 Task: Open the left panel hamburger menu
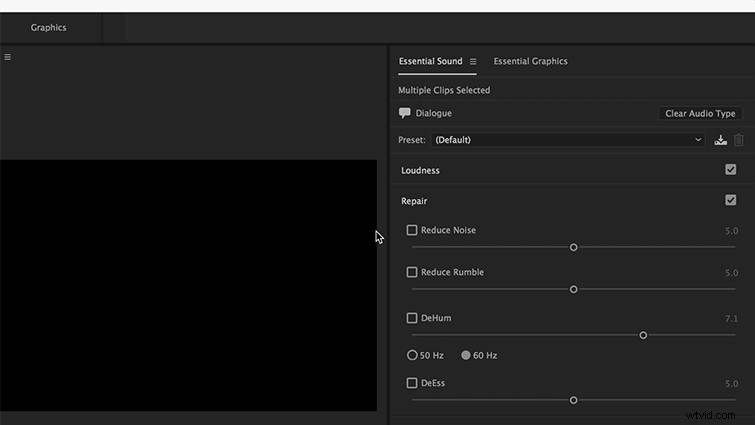(8, 57)
